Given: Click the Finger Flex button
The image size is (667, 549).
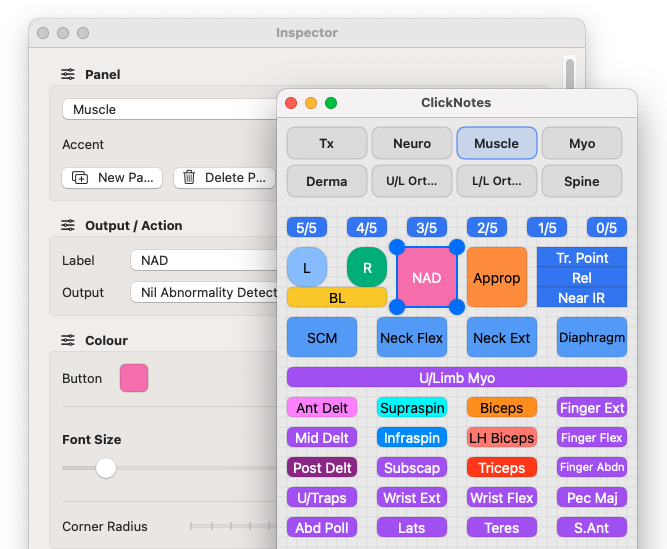Looking at the screenshot, I should (592, 437).
